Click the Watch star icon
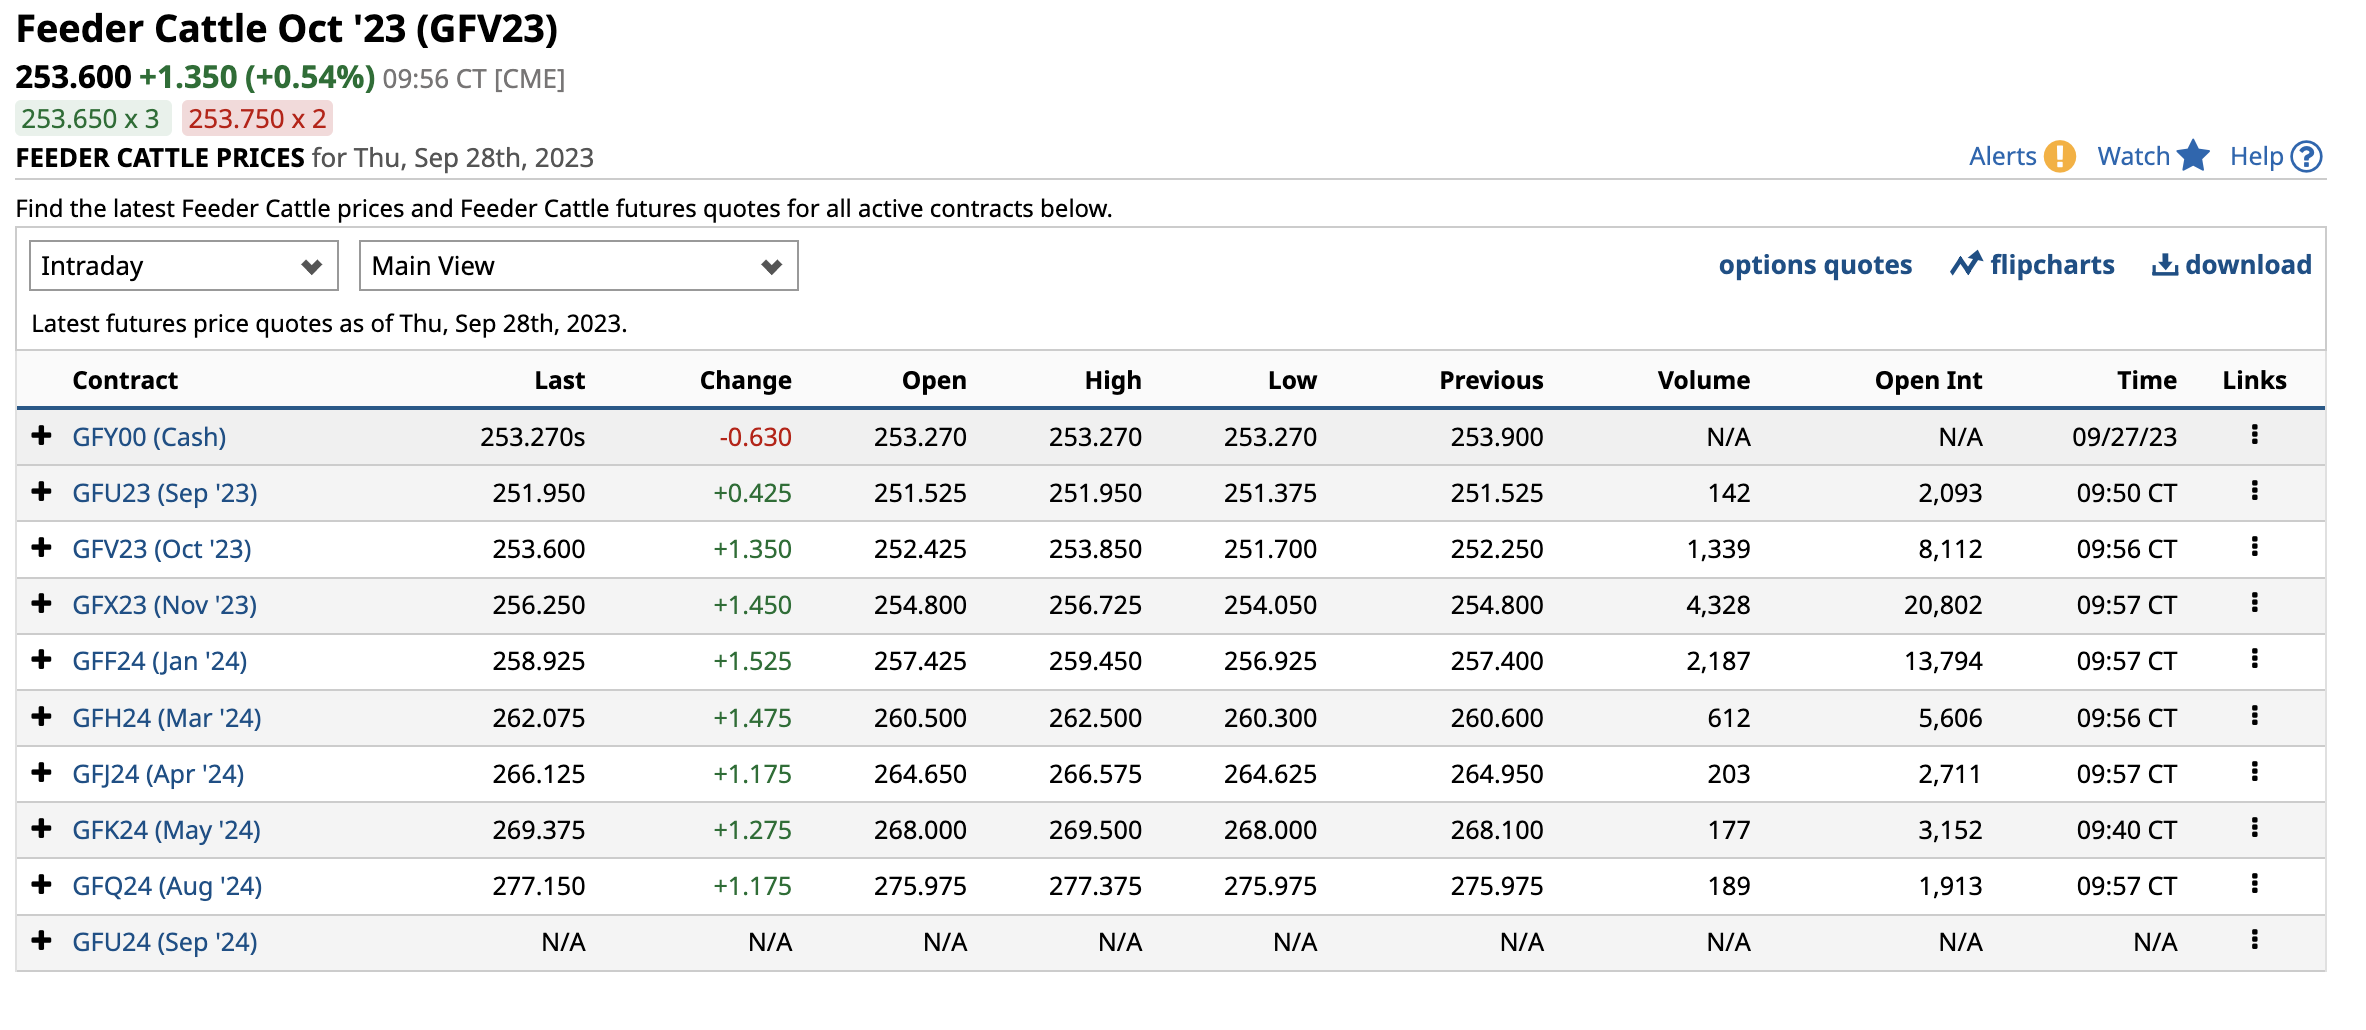This screenshot has height=1030, width=2366. (2193, 156)
